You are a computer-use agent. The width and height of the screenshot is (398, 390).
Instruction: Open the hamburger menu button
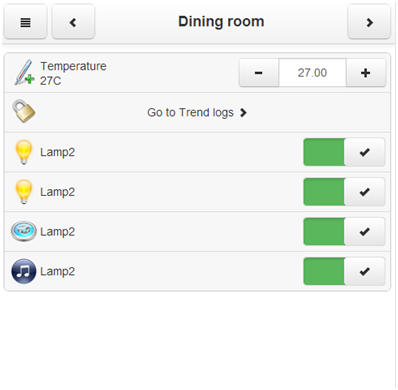point(26,22)
